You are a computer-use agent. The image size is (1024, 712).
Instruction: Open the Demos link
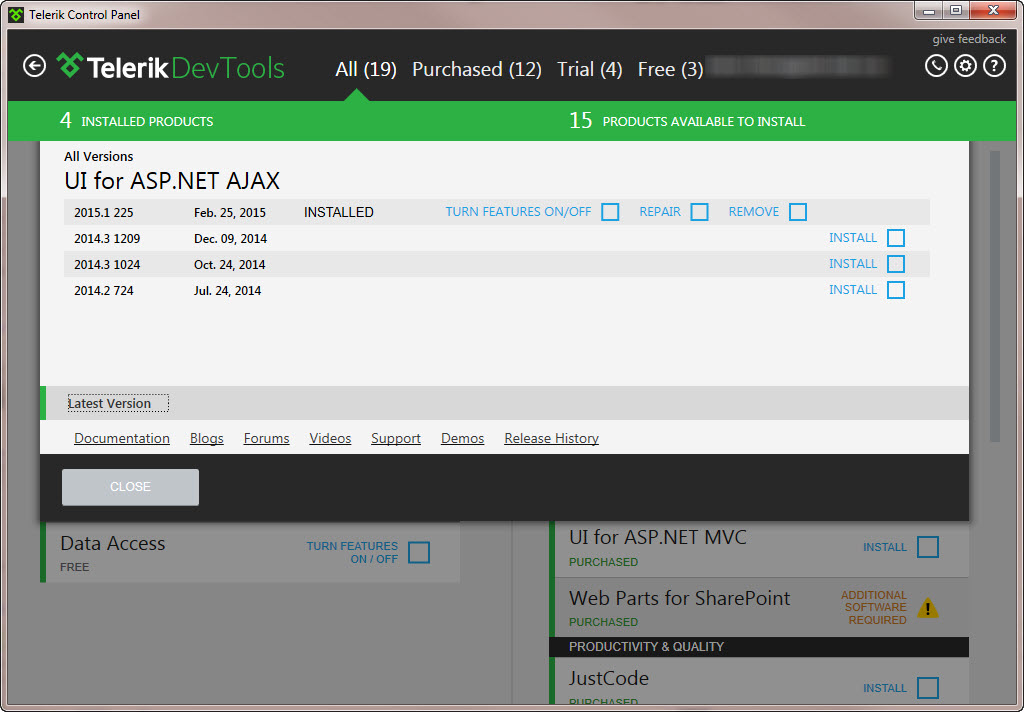[462, 438]
